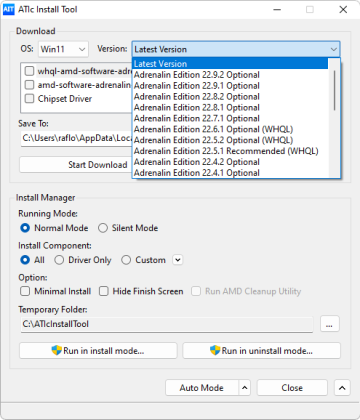
Task: Select the All install component option
Action: click(x=25, y=260)
